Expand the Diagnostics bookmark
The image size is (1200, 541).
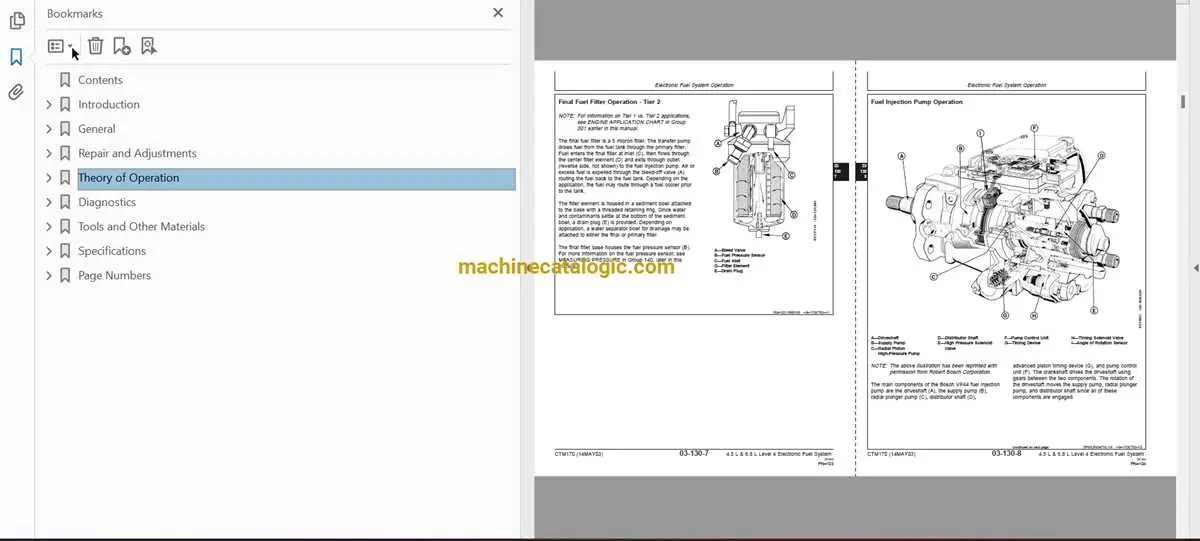coord(49,202)
